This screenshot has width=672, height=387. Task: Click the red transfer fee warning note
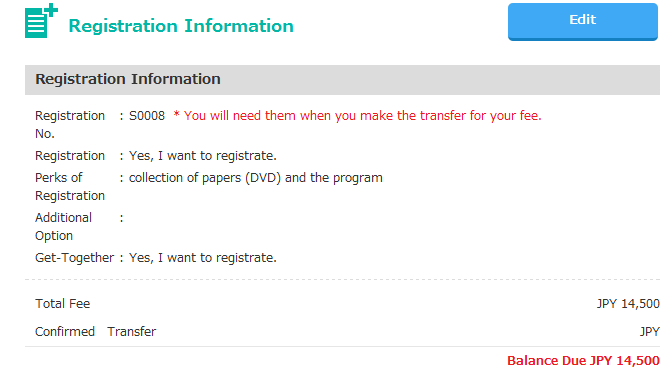[x=357, y=116]
